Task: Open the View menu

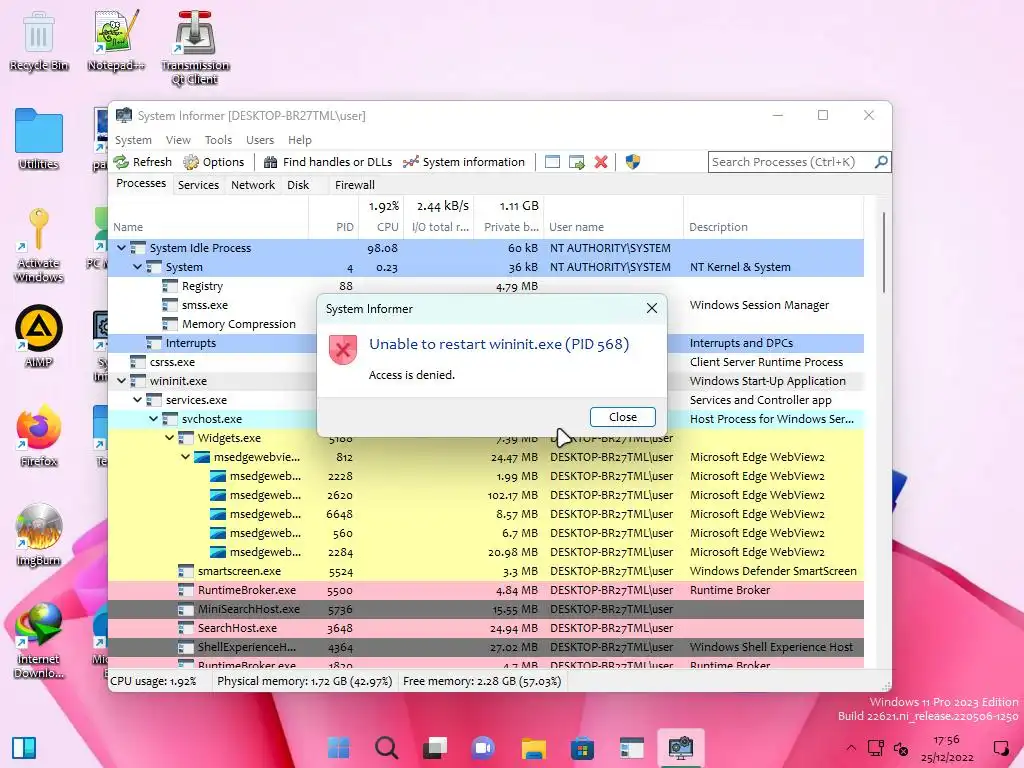Action: tap(178, 140)
